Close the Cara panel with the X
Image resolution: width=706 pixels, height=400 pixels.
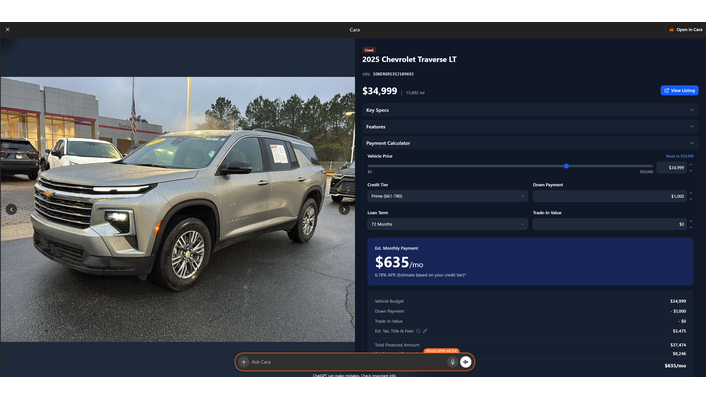pos(8,30)
